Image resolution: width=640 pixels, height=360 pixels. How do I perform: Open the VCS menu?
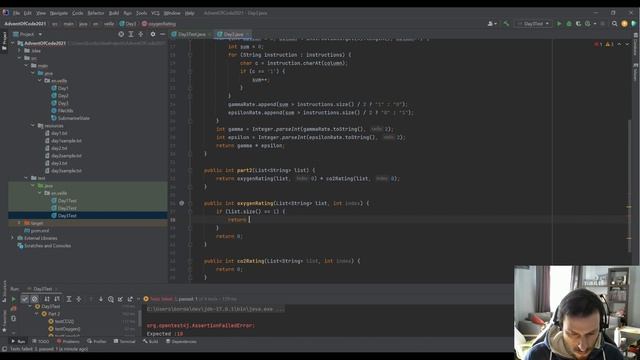coord(155,13)
